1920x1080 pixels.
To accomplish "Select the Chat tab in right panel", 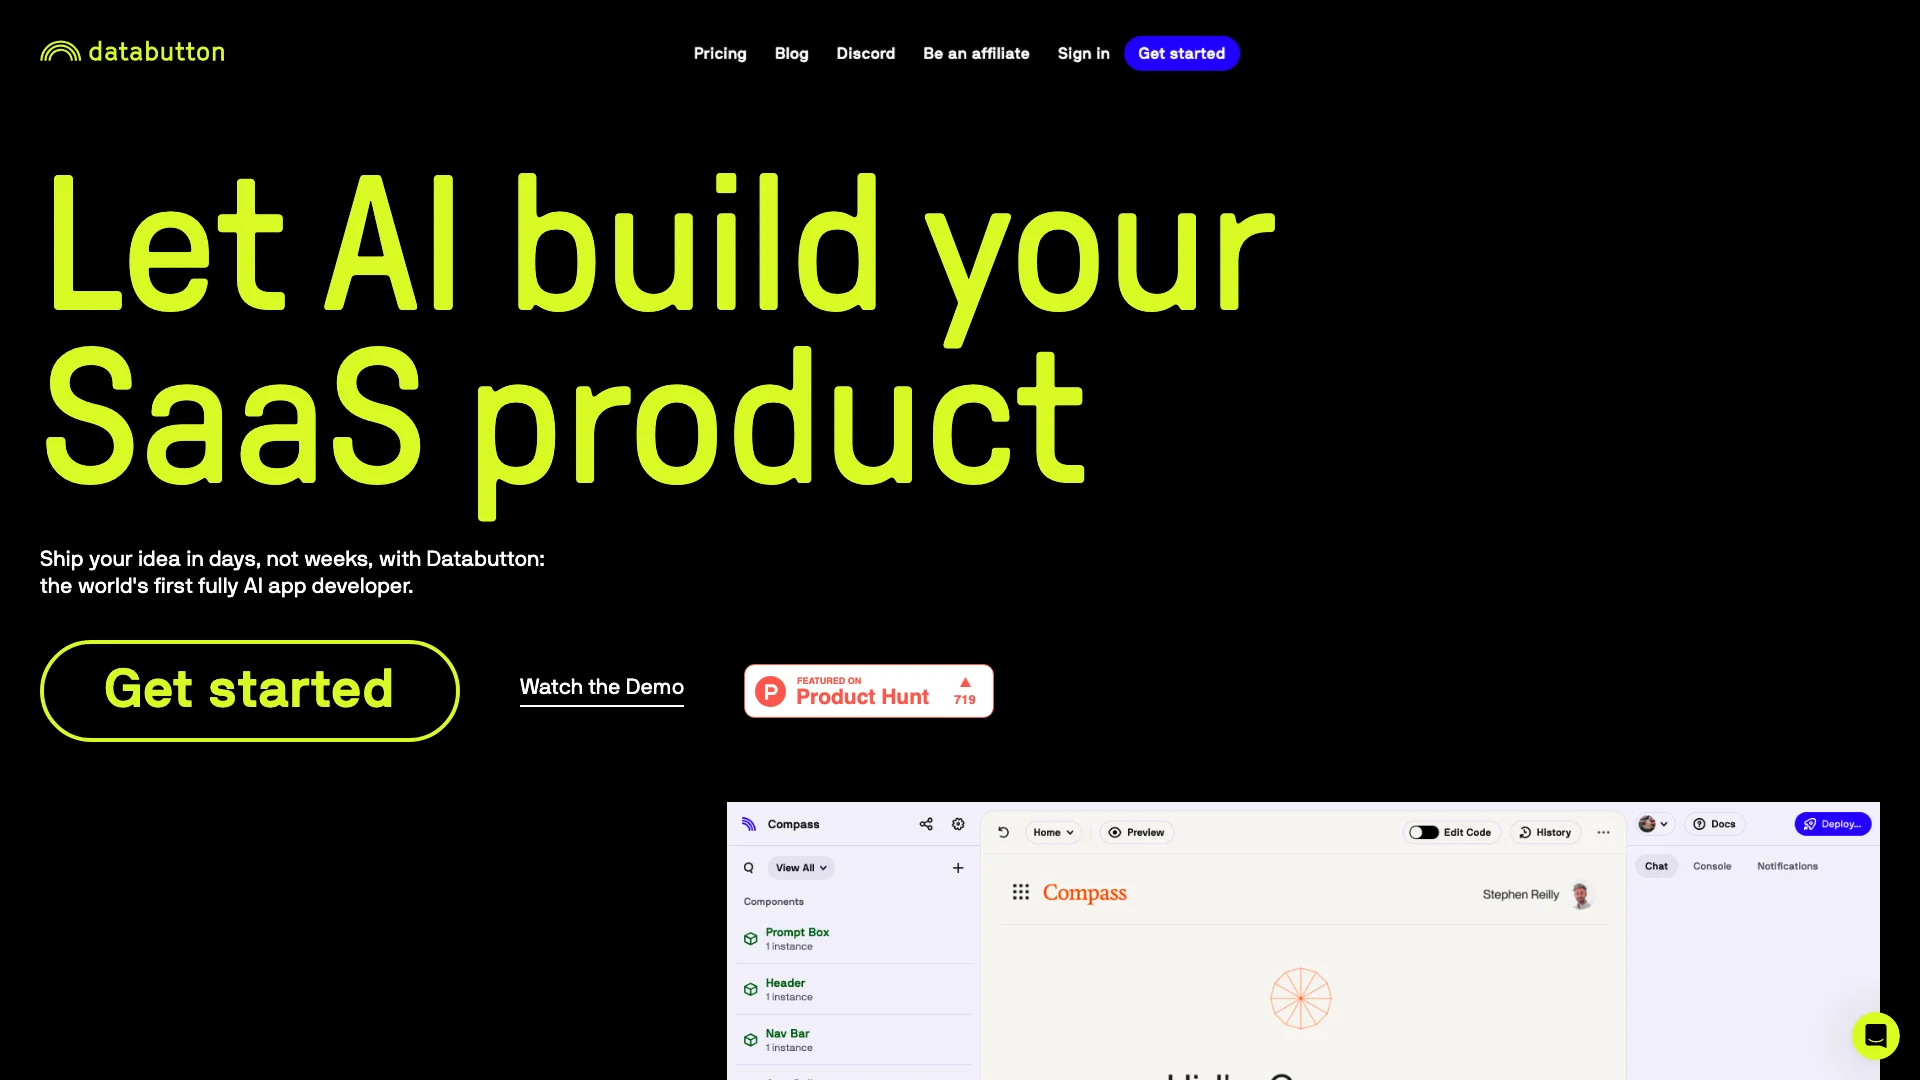I will (1656, 866).
